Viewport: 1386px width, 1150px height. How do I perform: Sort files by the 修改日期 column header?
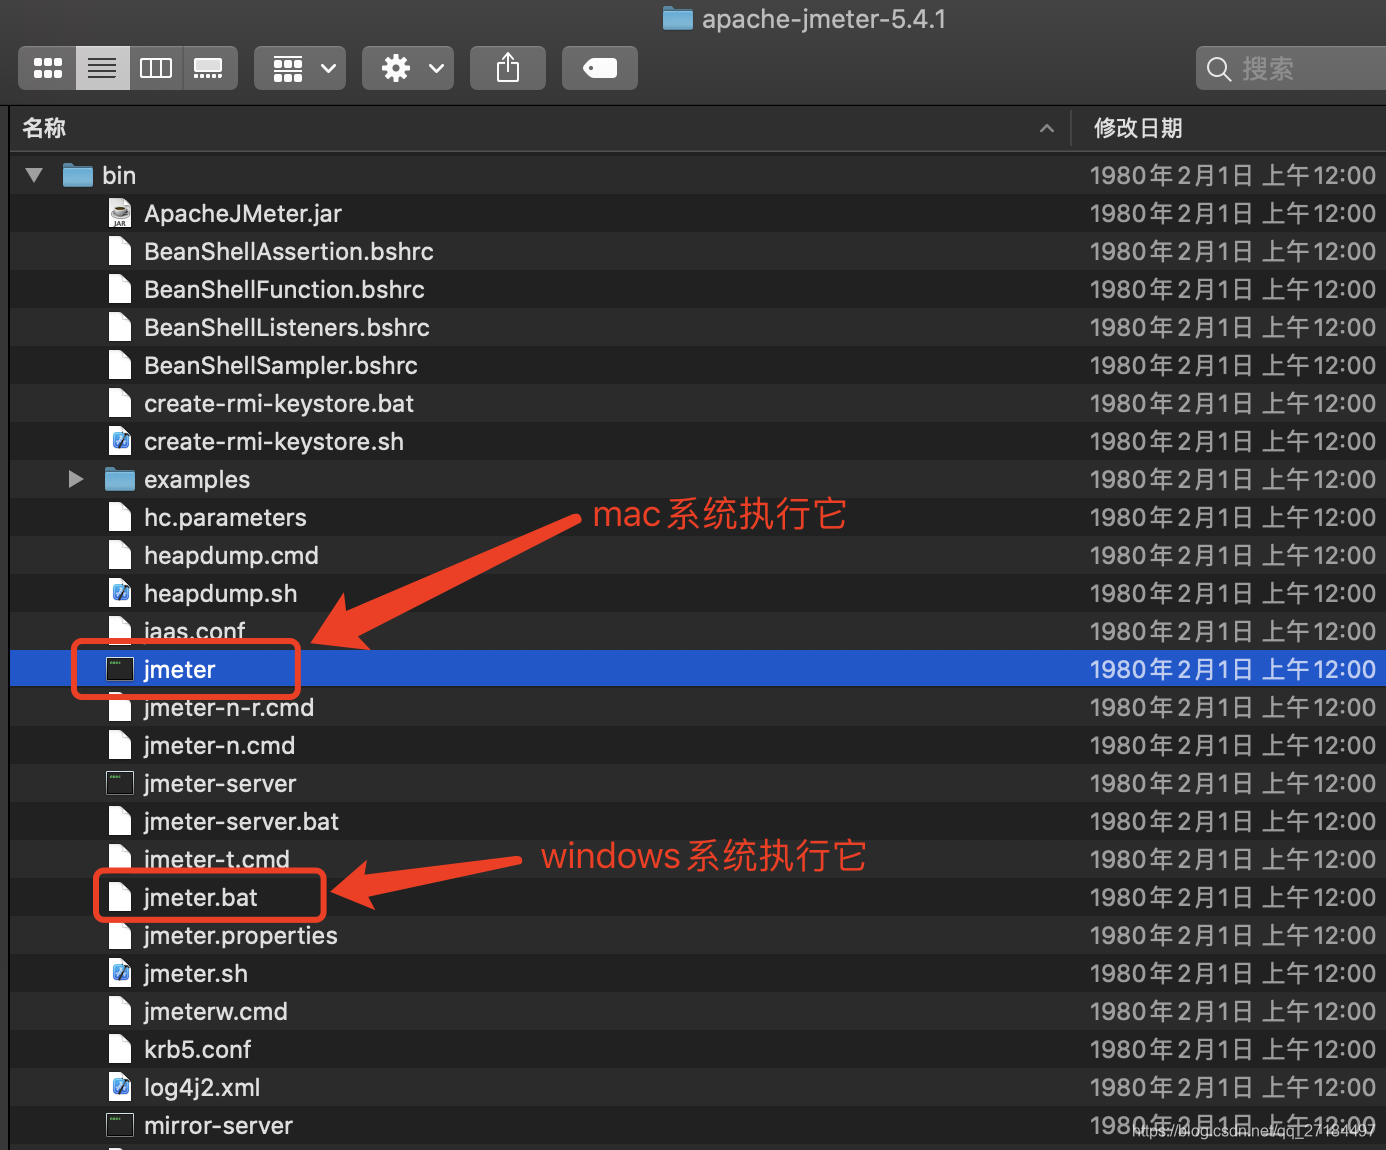click(1229, 128)
